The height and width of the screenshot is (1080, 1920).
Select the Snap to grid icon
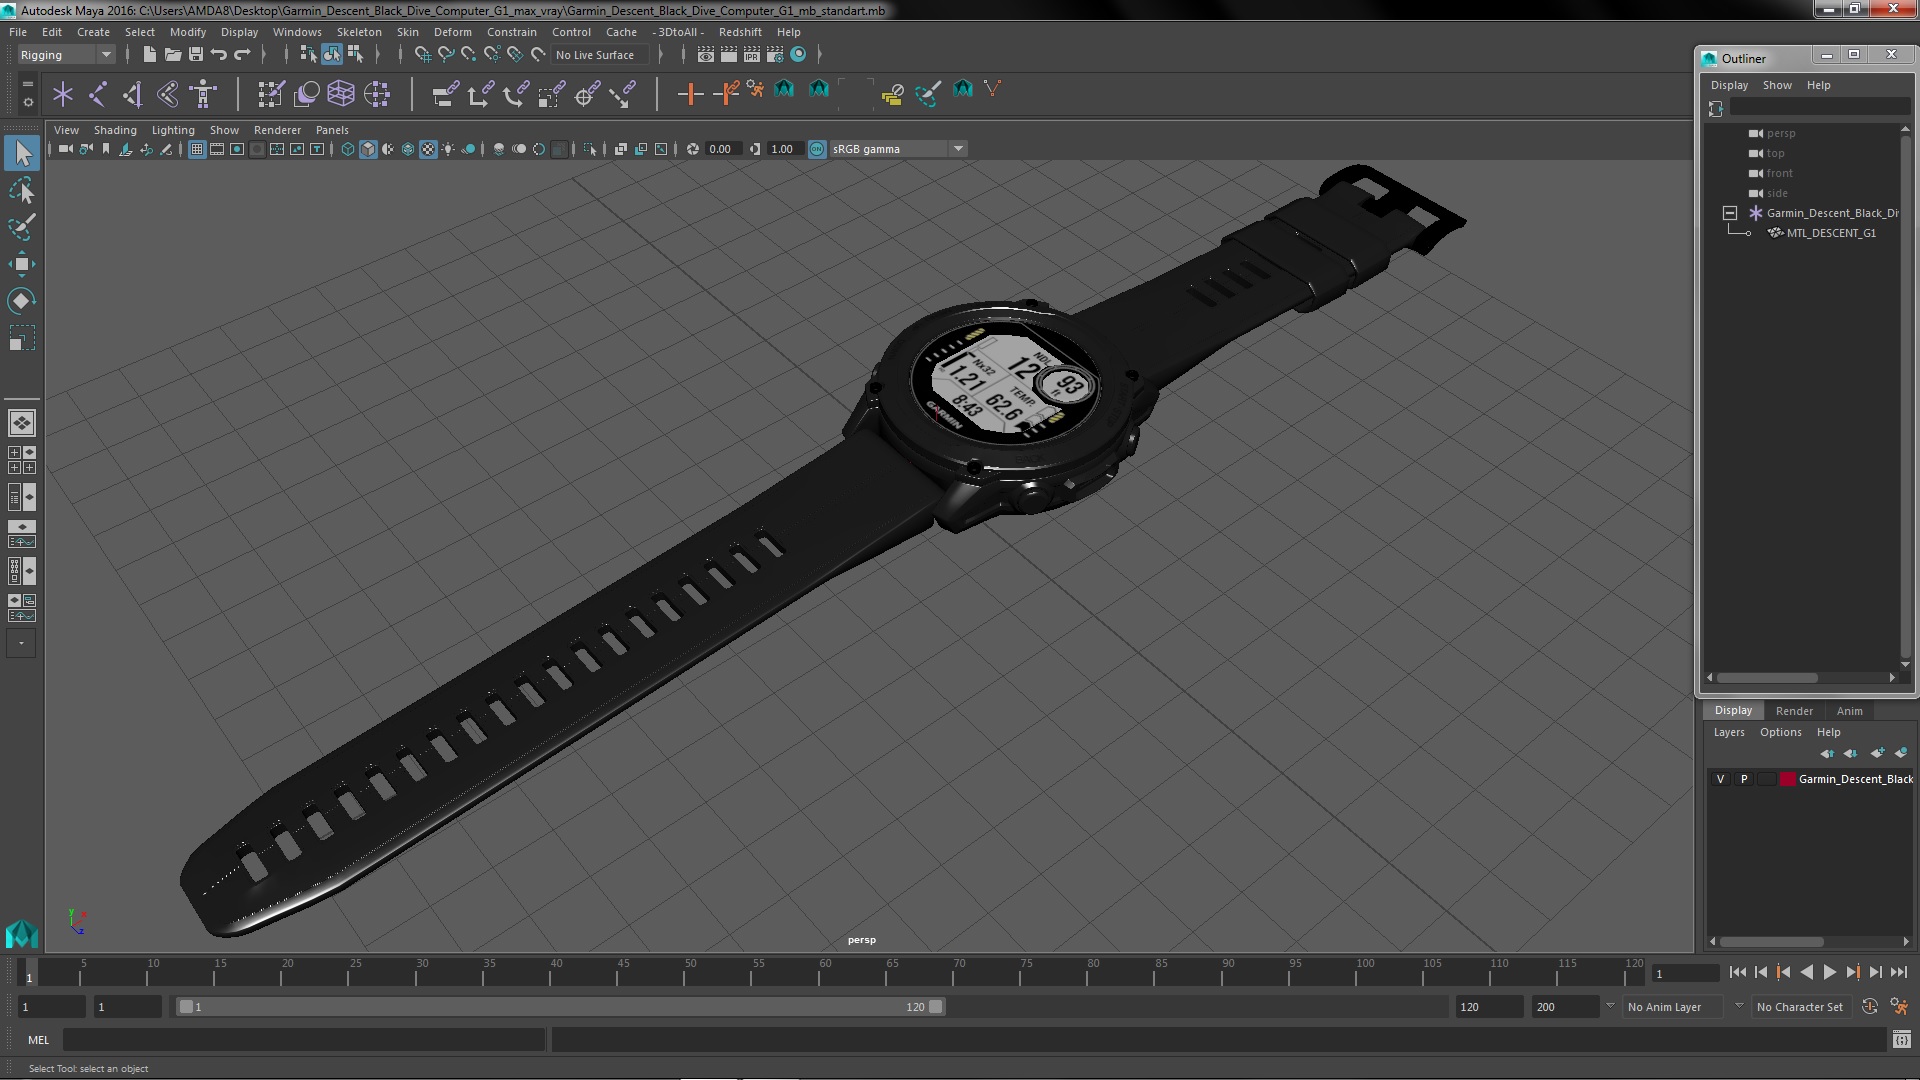[422, 54]
